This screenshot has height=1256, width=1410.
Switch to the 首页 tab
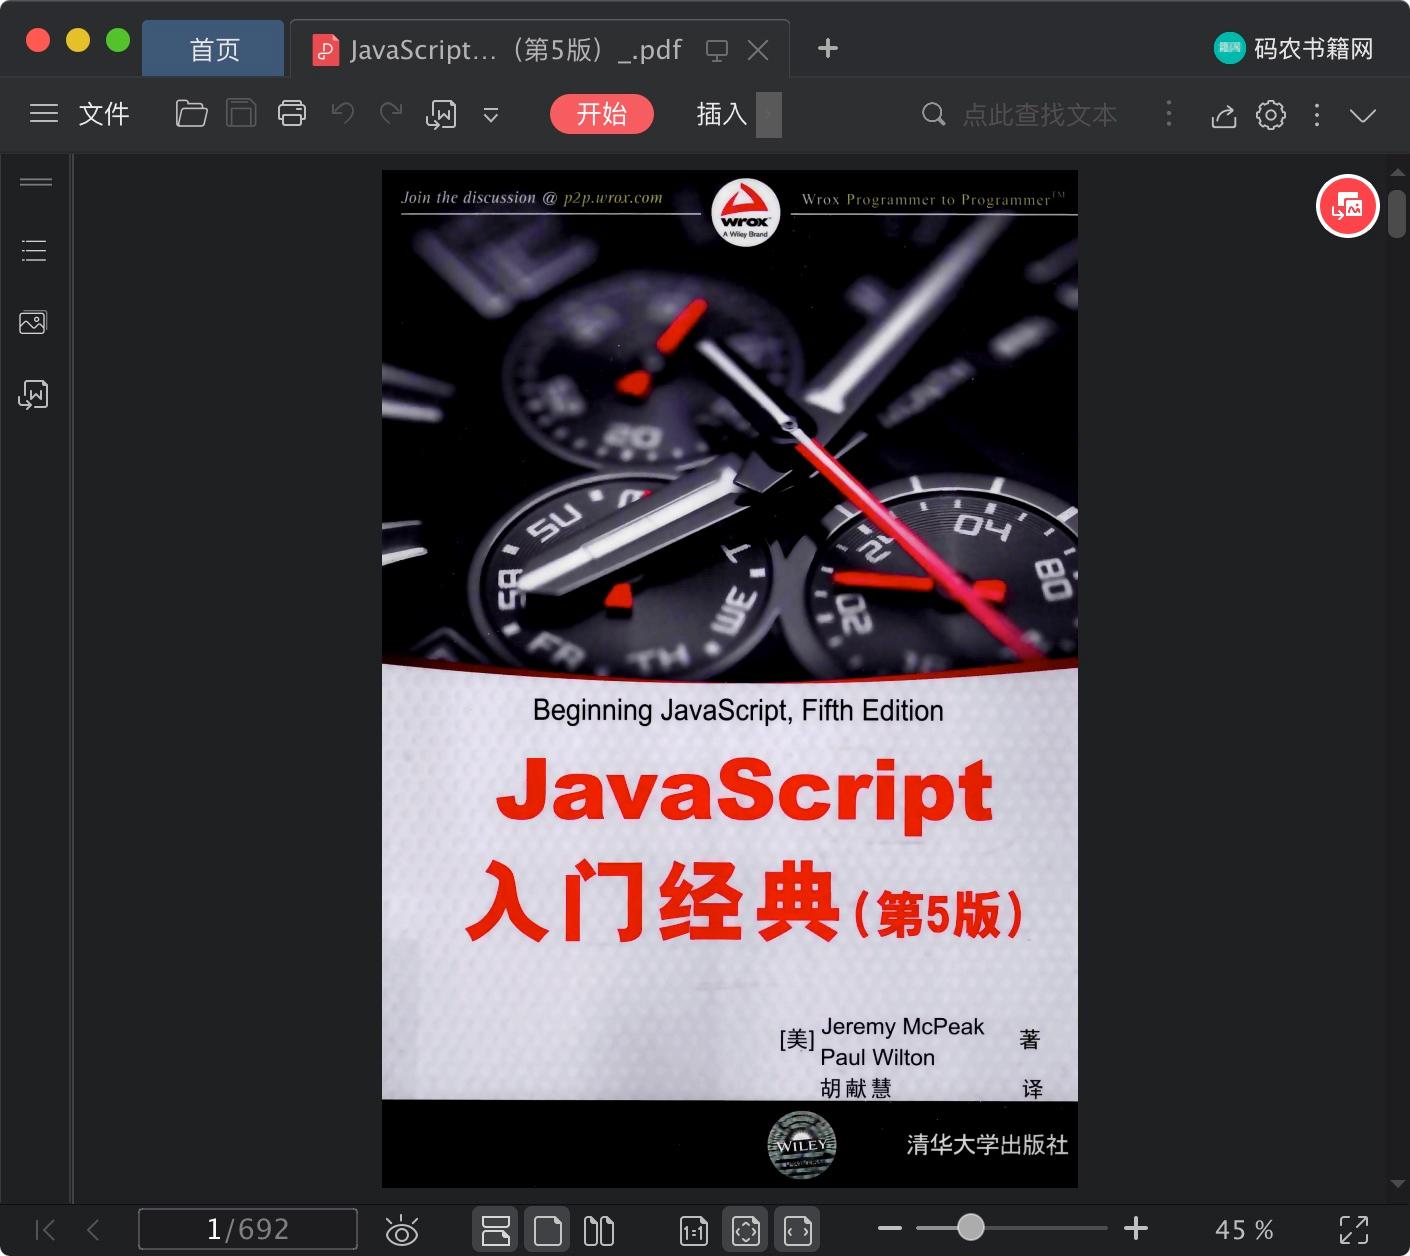(214, 49)
